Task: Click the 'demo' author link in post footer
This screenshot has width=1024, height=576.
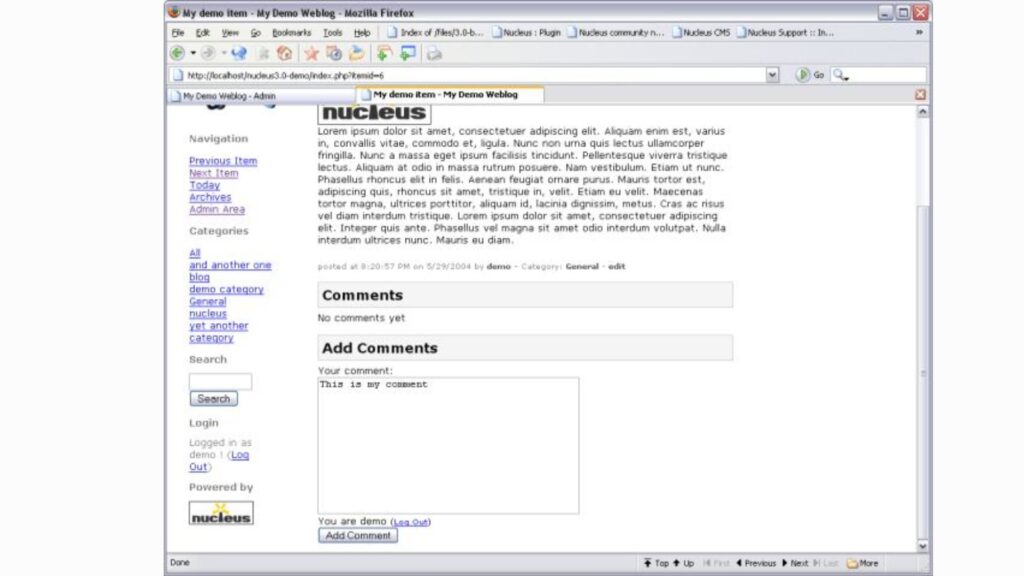Action: 498,266
